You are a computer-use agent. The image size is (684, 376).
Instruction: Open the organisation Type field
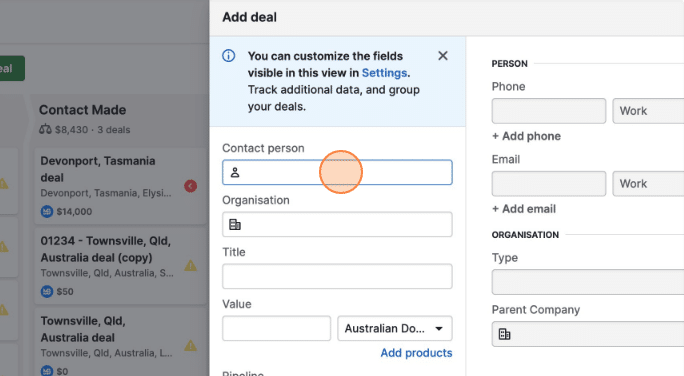click(588, 282)
